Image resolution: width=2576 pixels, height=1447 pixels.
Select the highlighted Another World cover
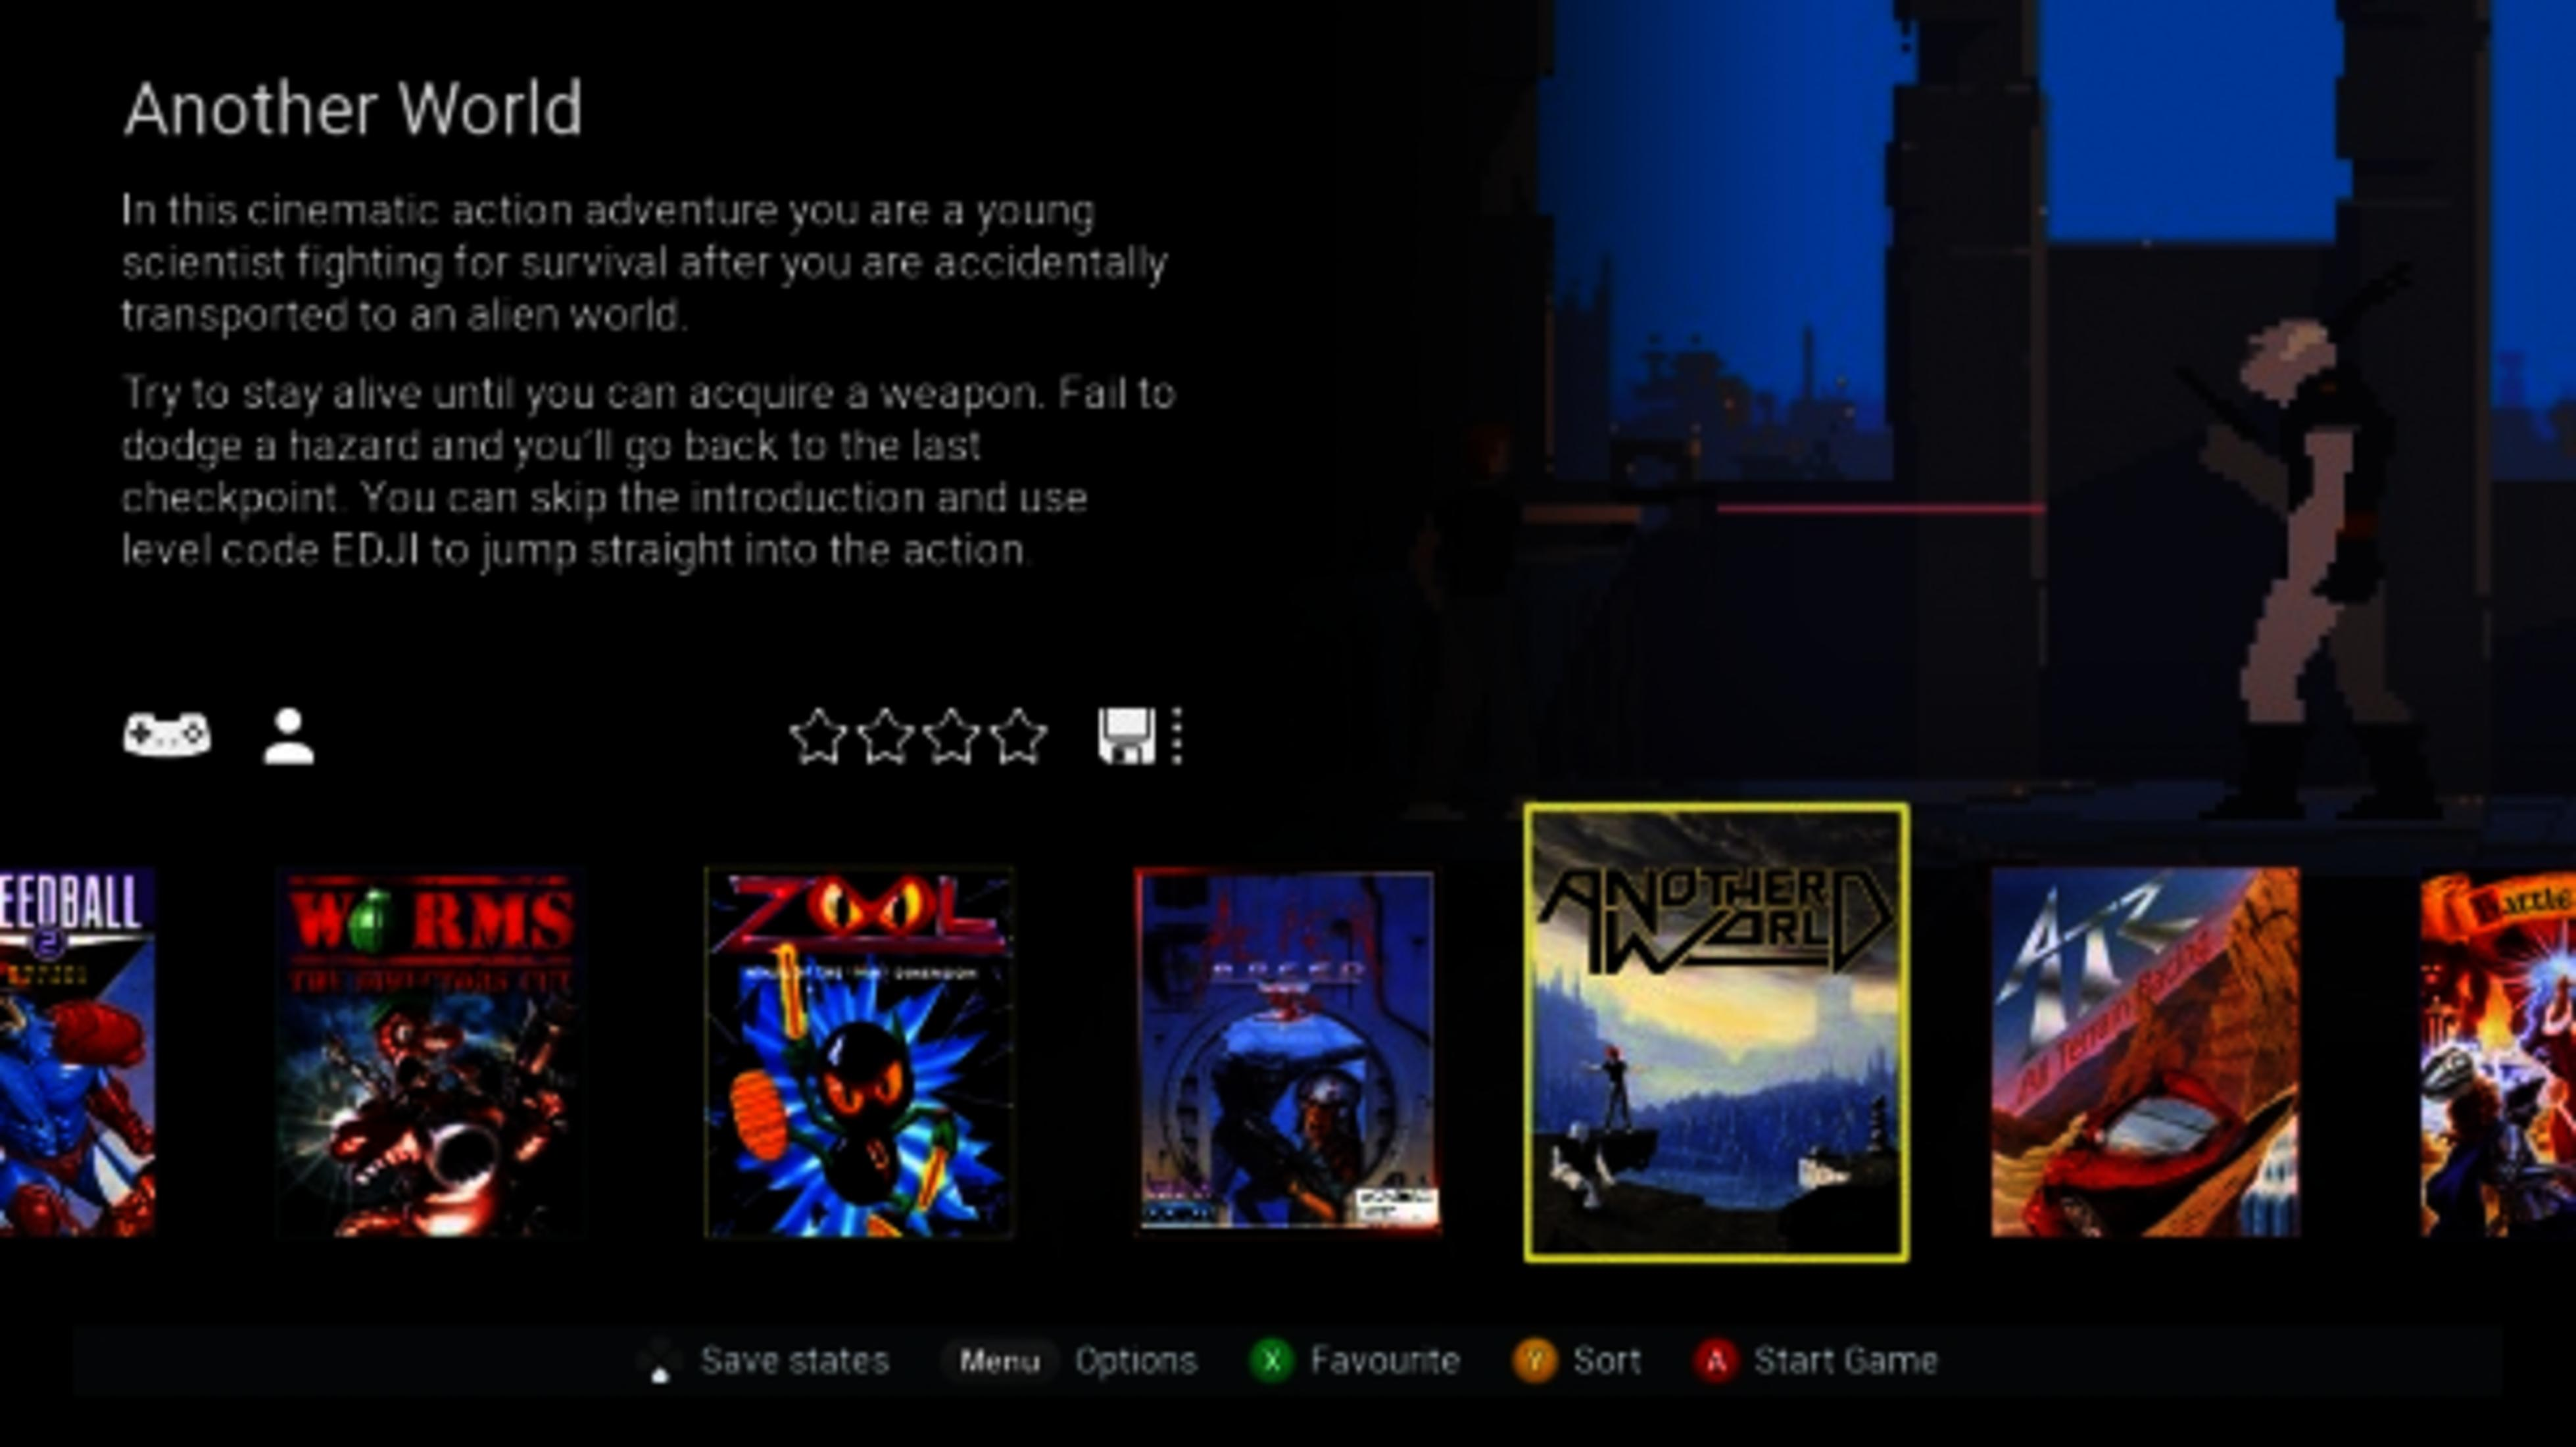point(1716,1033)
